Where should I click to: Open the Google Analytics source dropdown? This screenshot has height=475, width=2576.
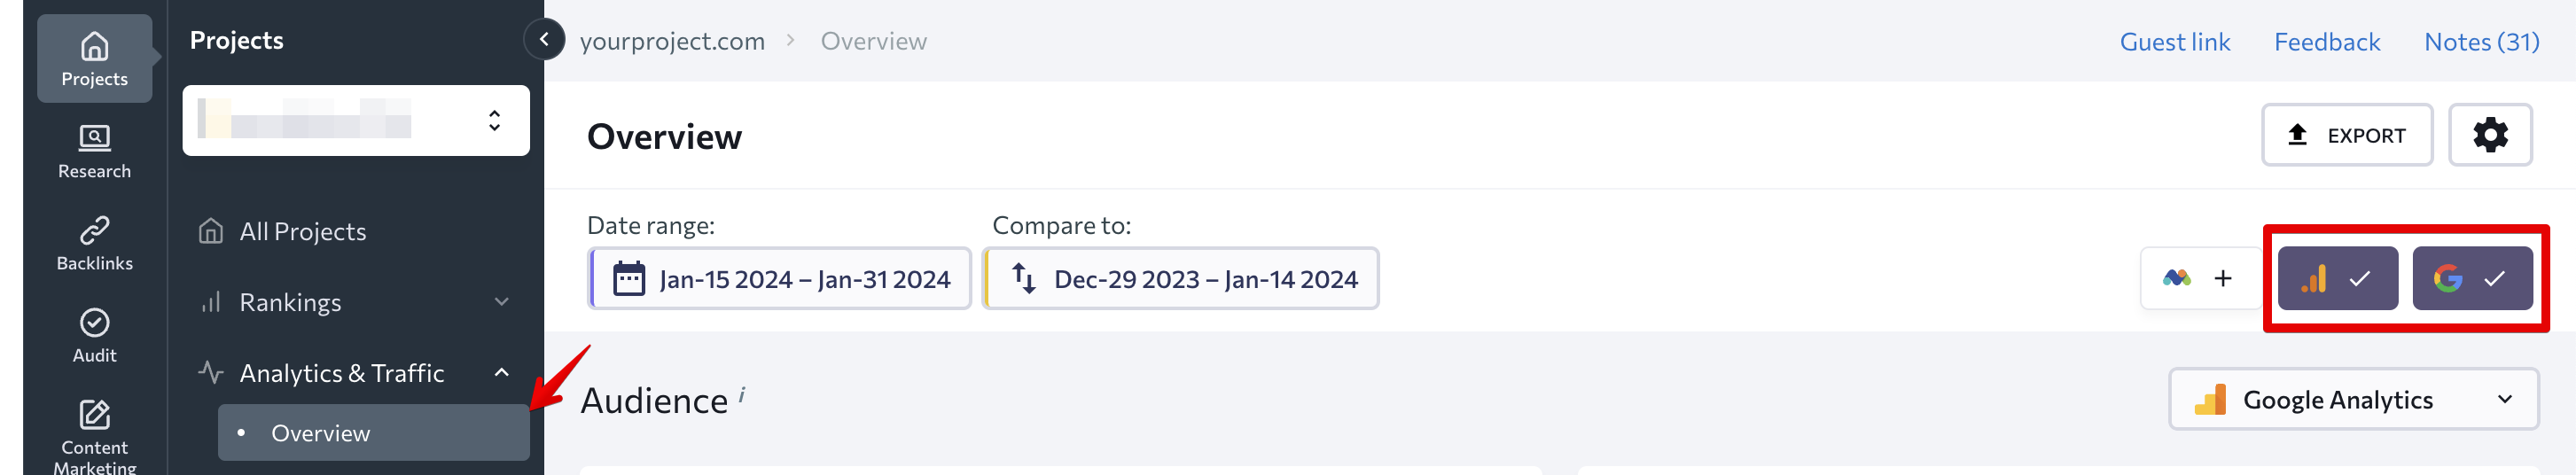coord(2353,400)
